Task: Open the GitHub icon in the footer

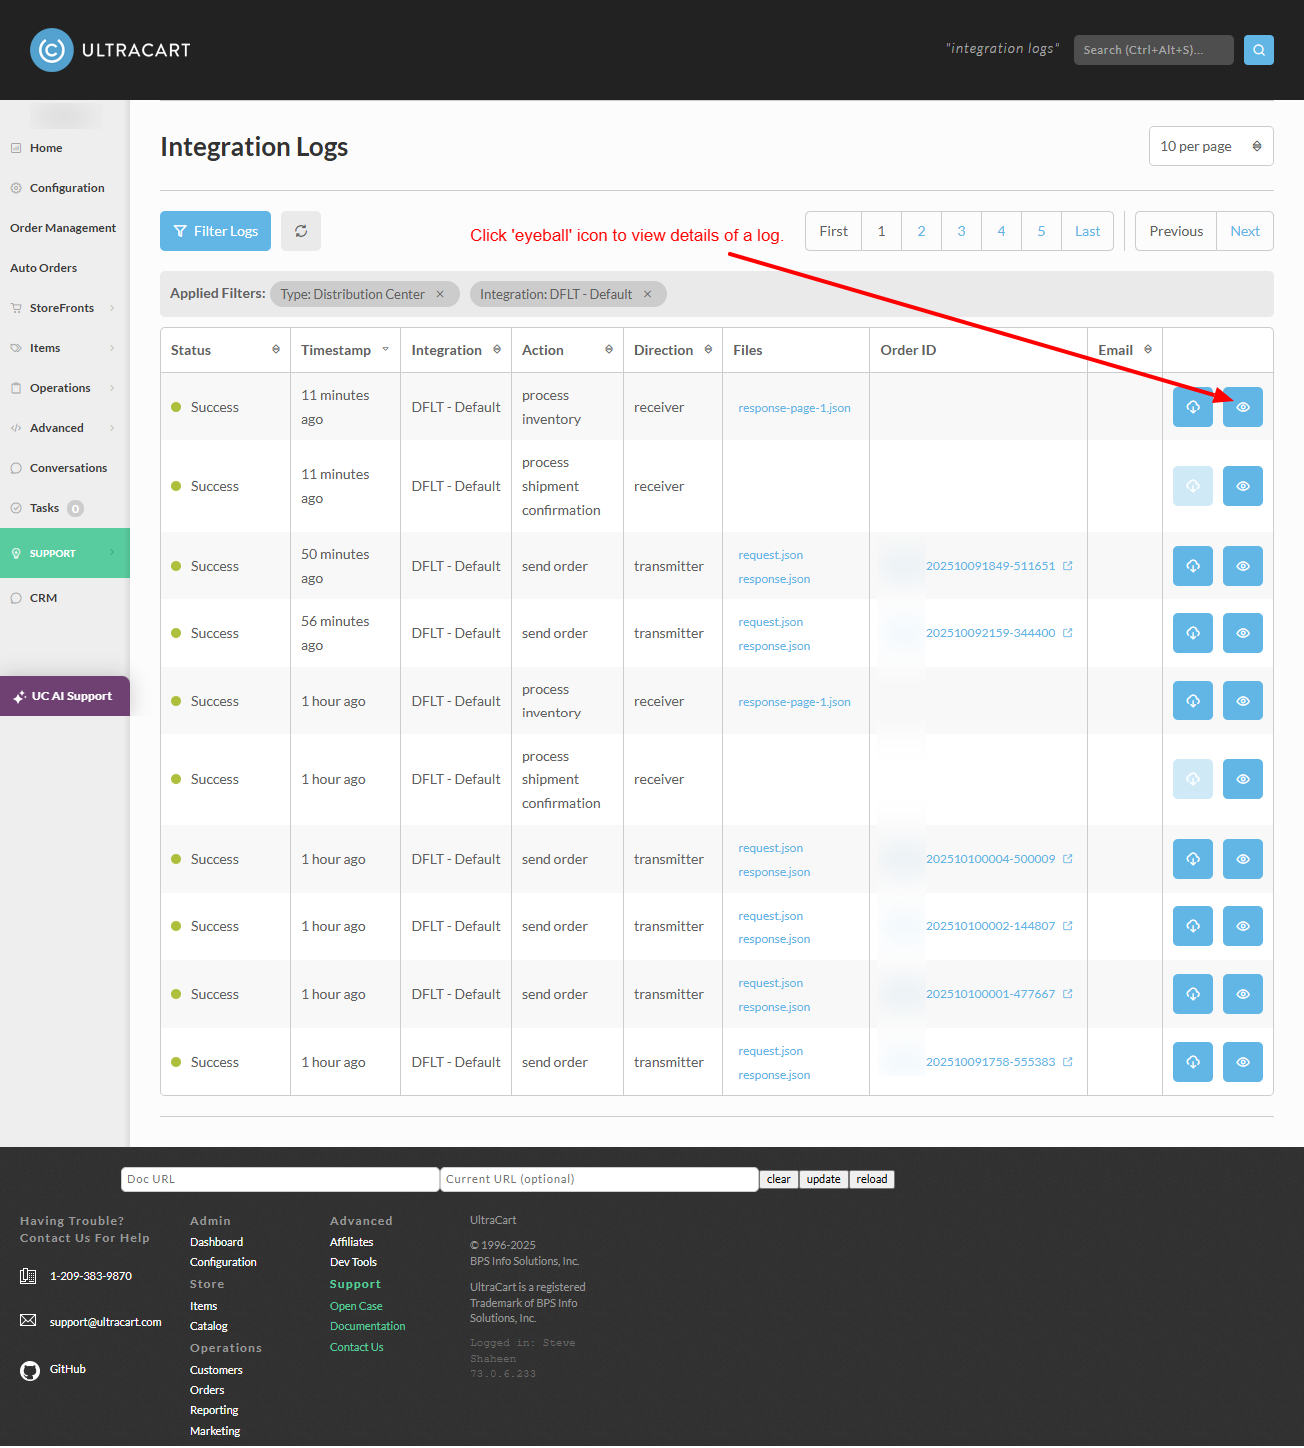Action: tap(30, 1370)
